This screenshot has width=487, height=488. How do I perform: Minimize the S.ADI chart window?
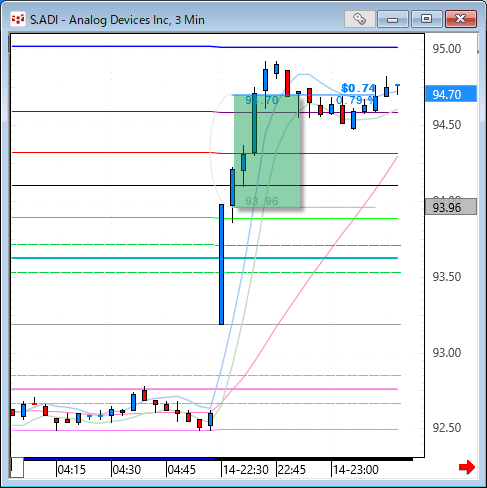click(393, 19)
